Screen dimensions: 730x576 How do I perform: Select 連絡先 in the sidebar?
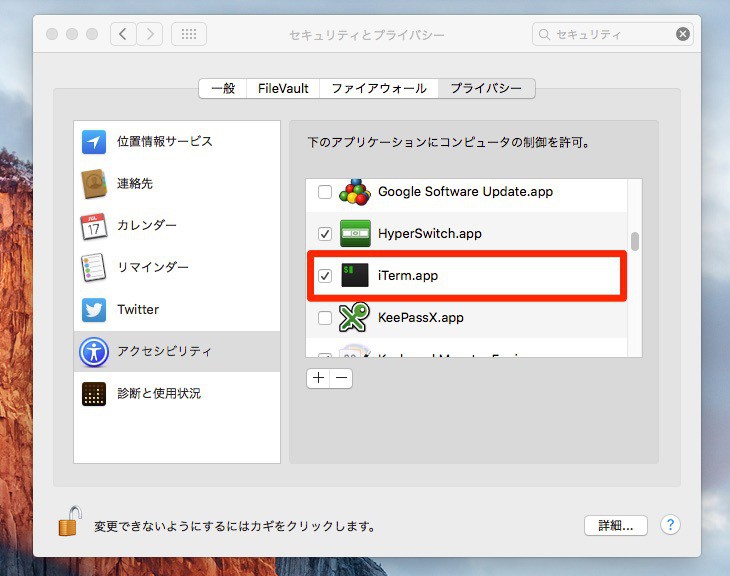click(135, 183)
